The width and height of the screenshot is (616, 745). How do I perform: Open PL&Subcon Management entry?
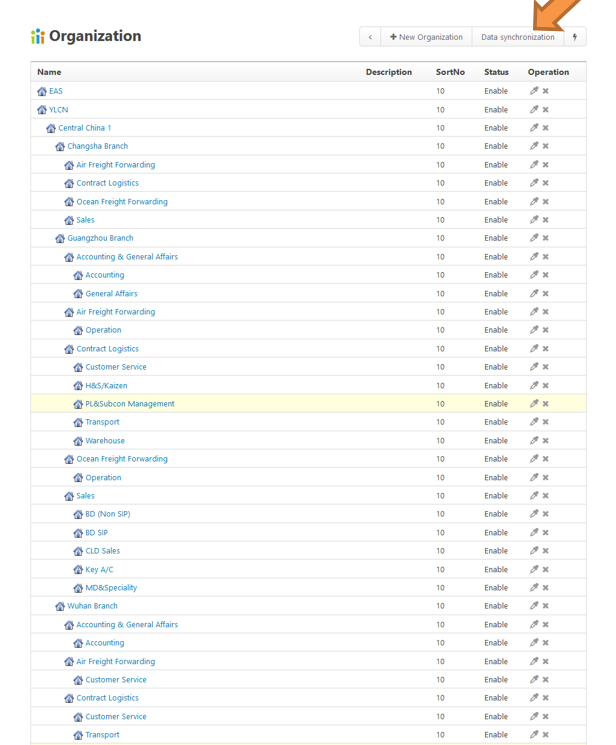click(130, 403)
